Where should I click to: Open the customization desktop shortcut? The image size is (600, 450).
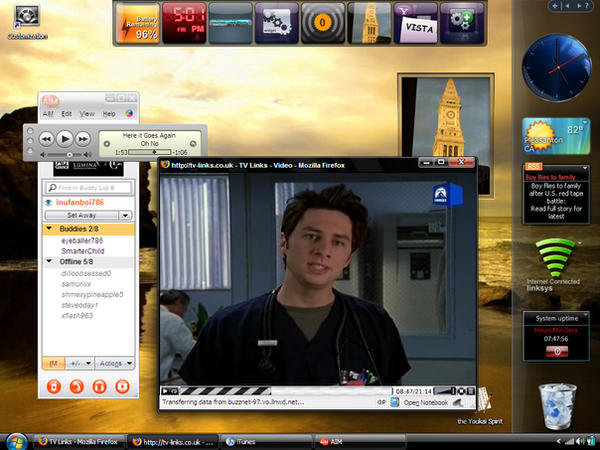(x=27, y=22)
